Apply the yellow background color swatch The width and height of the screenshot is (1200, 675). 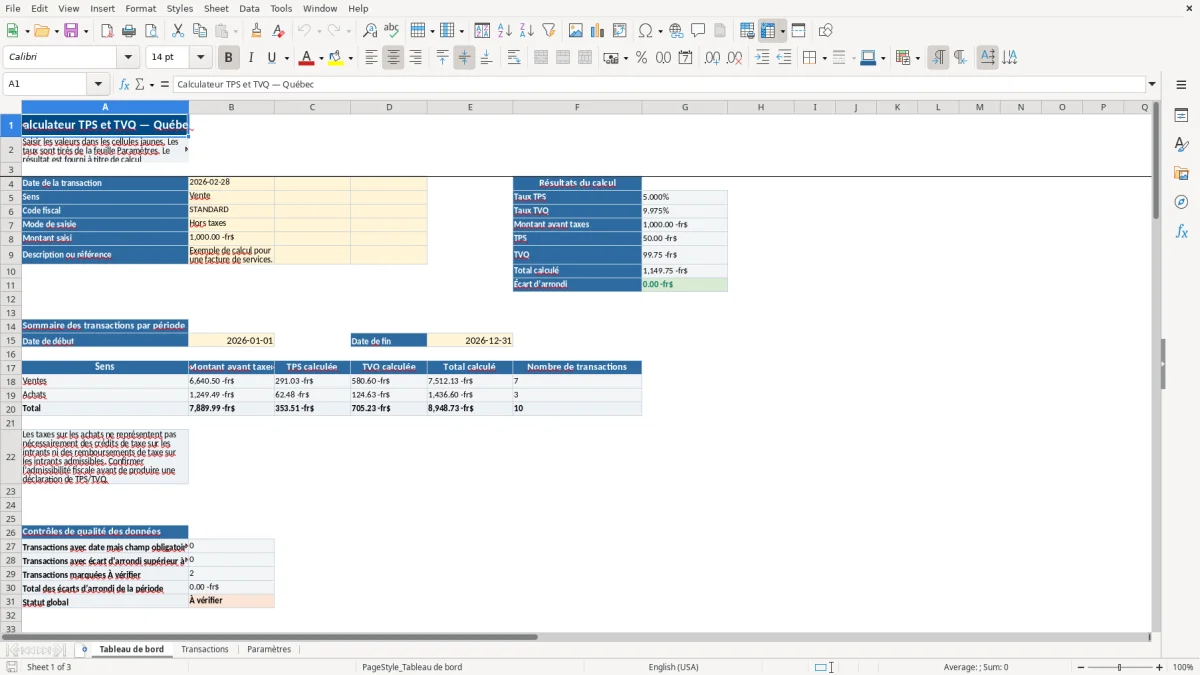coord(336,58)
